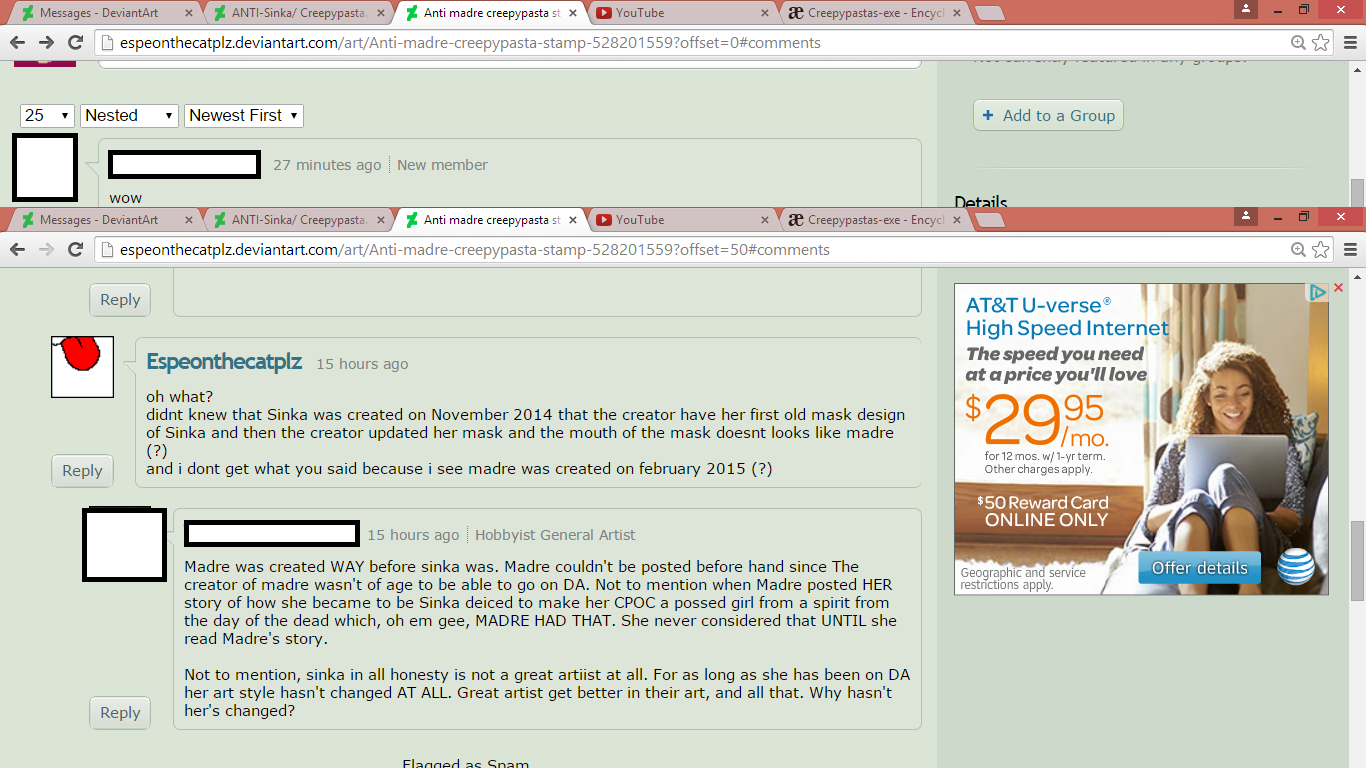Click the back arrow in the lower browser toolbar

[x=17, y=249]
